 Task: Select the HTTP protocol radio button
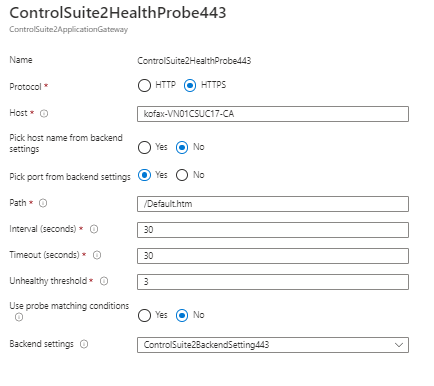[144, 85]
